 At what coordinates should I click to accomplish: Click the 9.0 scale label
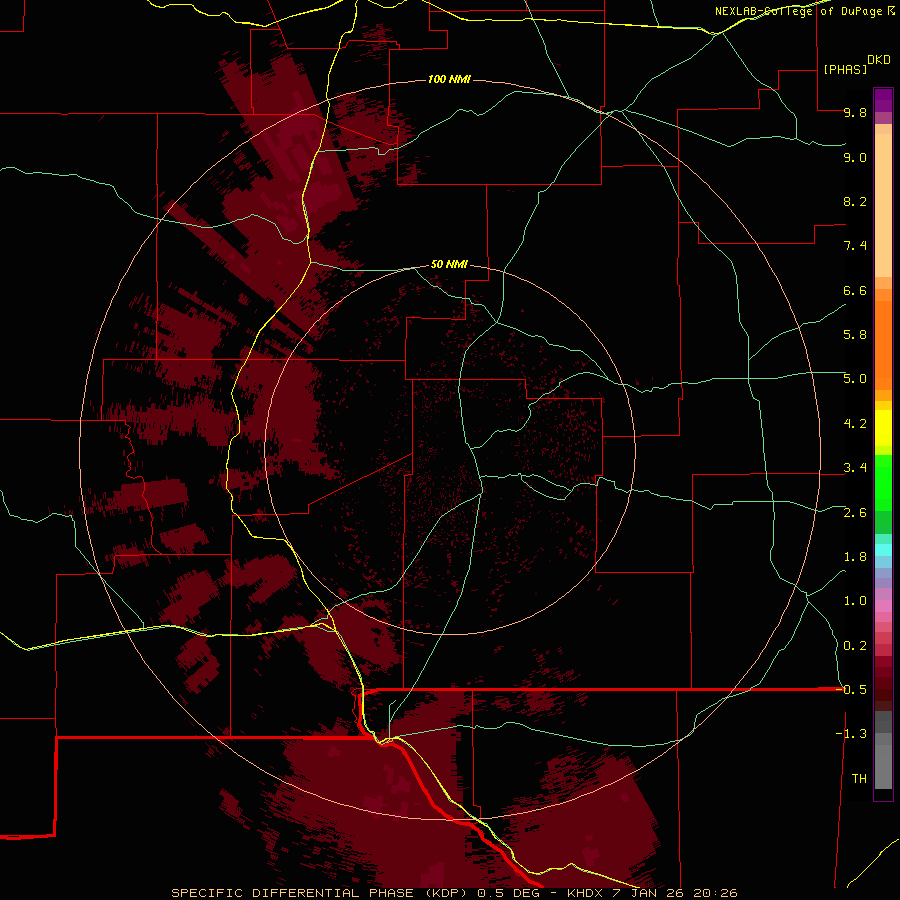(x=855, y=157)
